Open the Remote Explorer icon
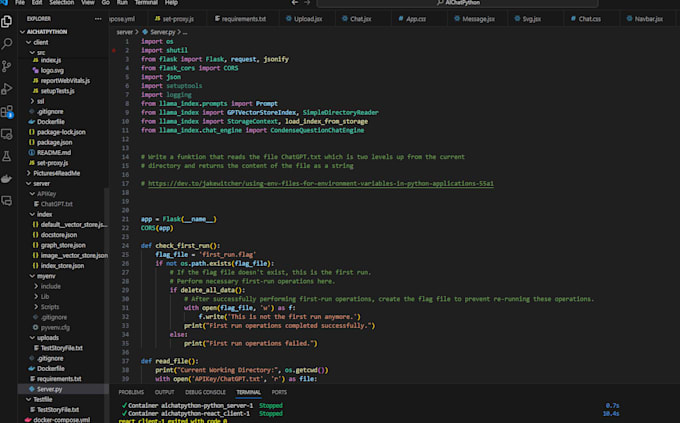The width and height of the screenshot is (680, 423). pos(7,134)
